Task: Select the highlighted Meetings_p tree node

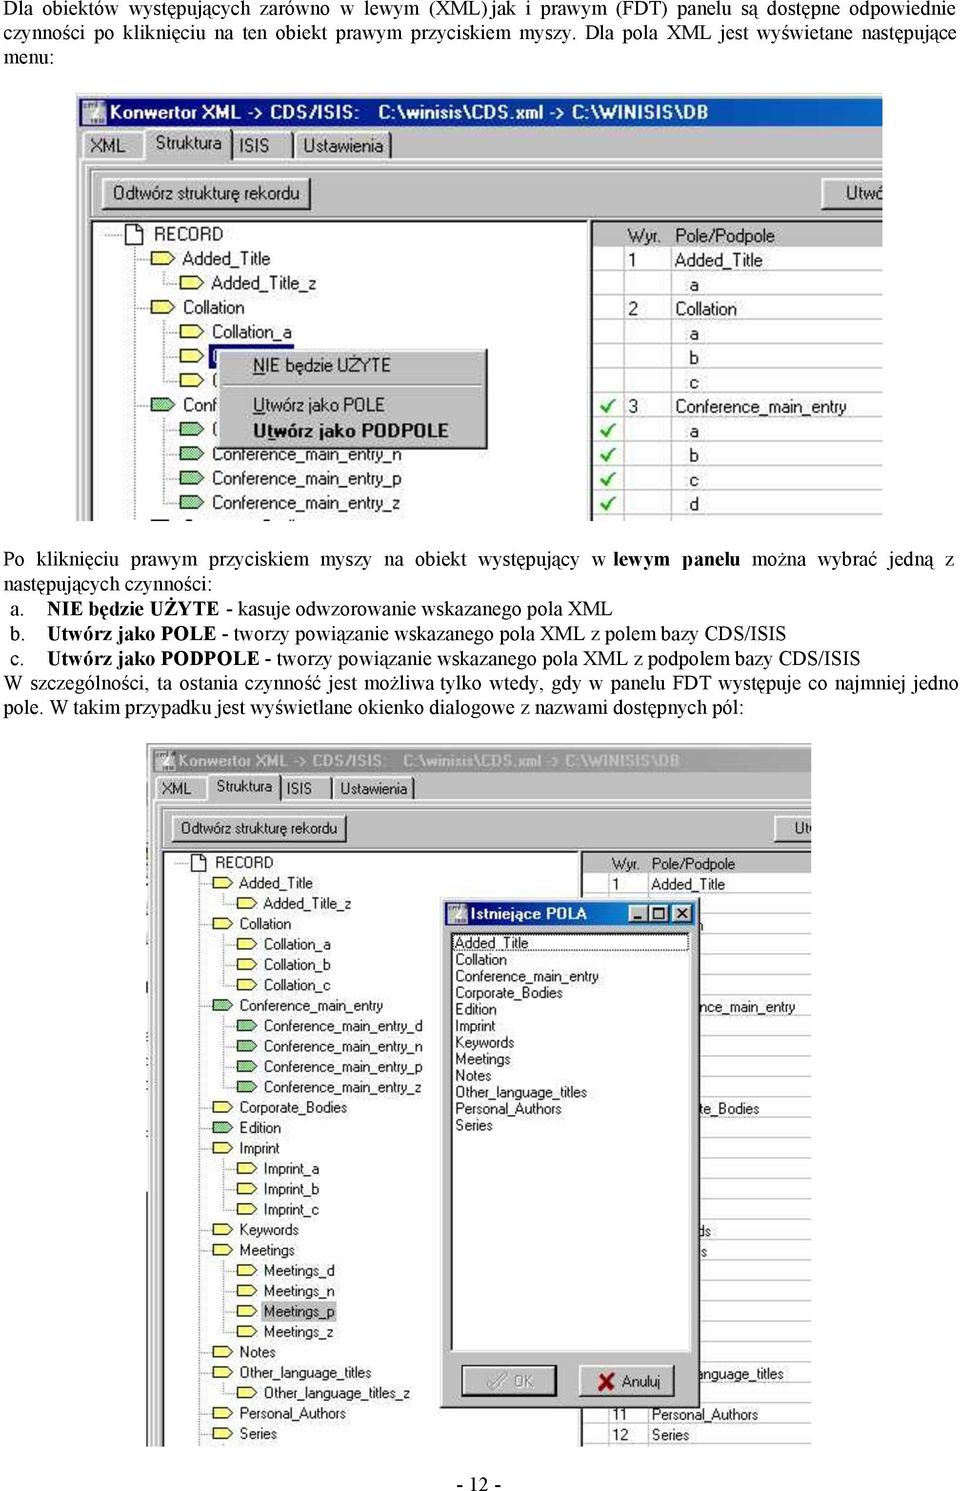Action: coord(299,1312)
